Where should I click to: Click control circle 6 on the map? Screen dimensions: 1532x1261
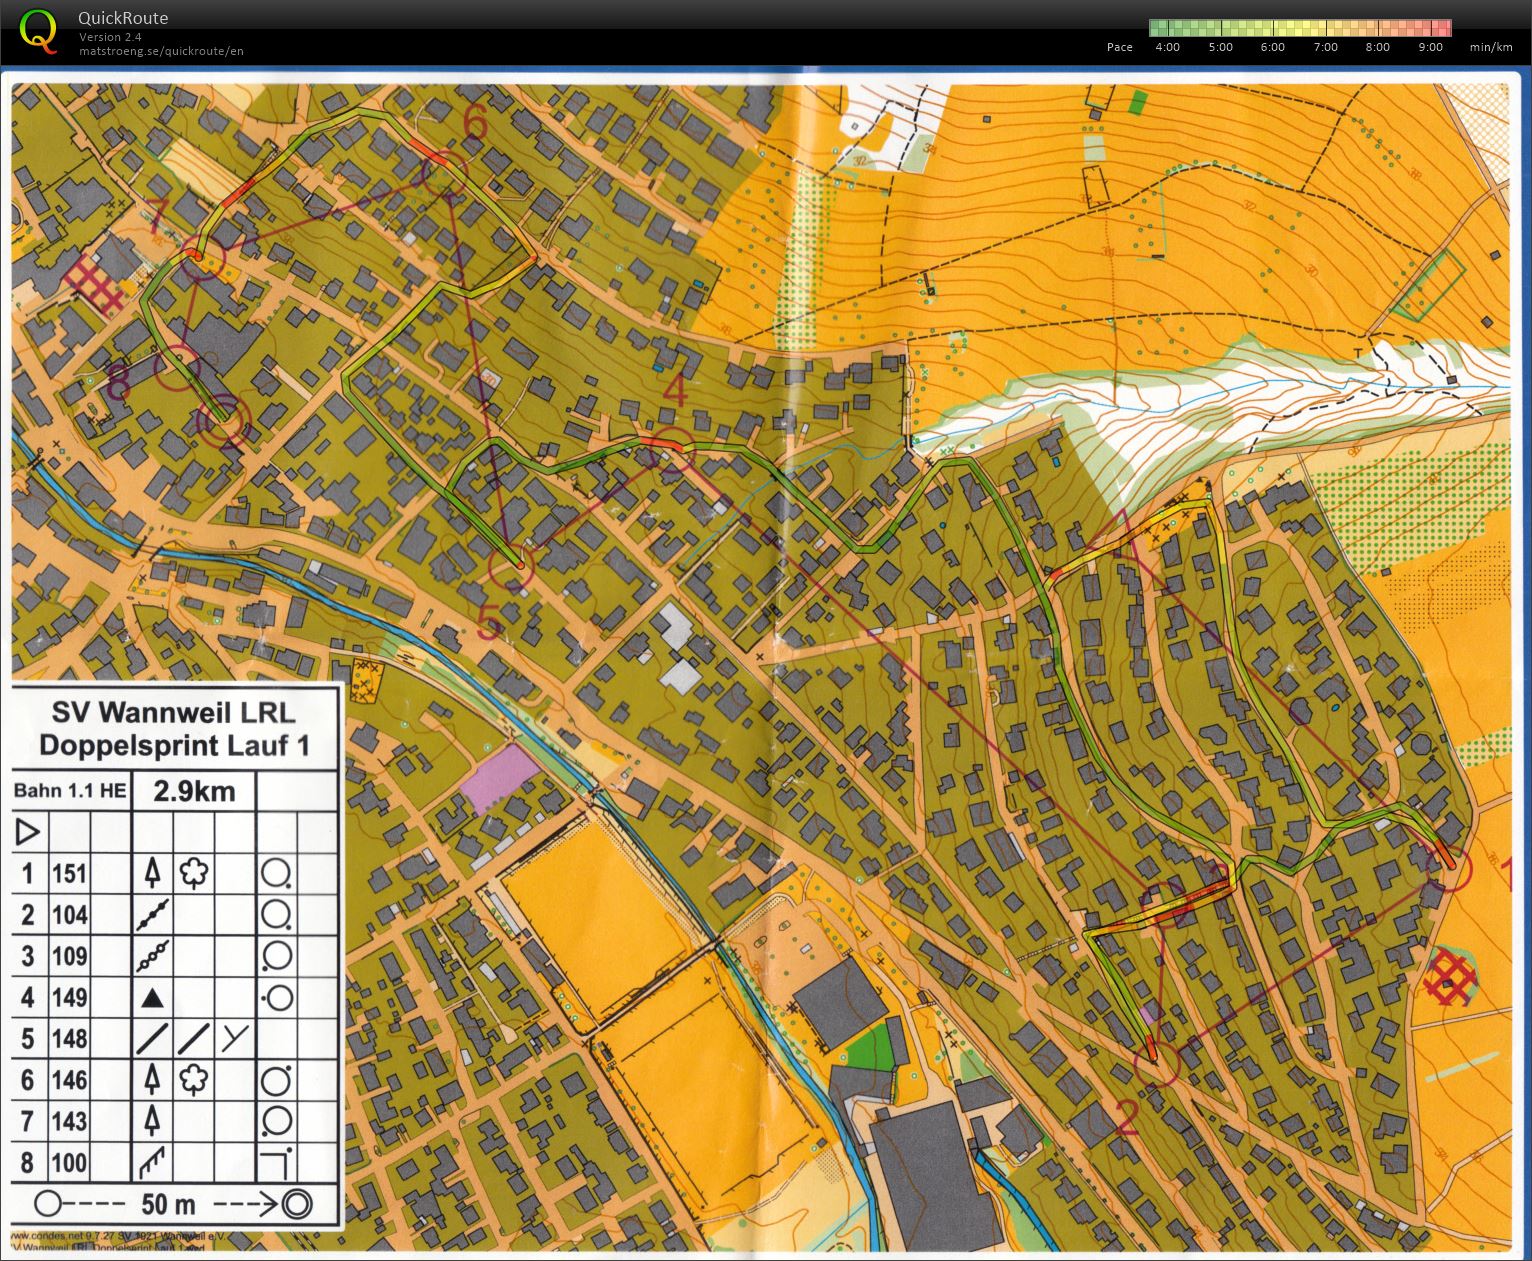point(444,174)
